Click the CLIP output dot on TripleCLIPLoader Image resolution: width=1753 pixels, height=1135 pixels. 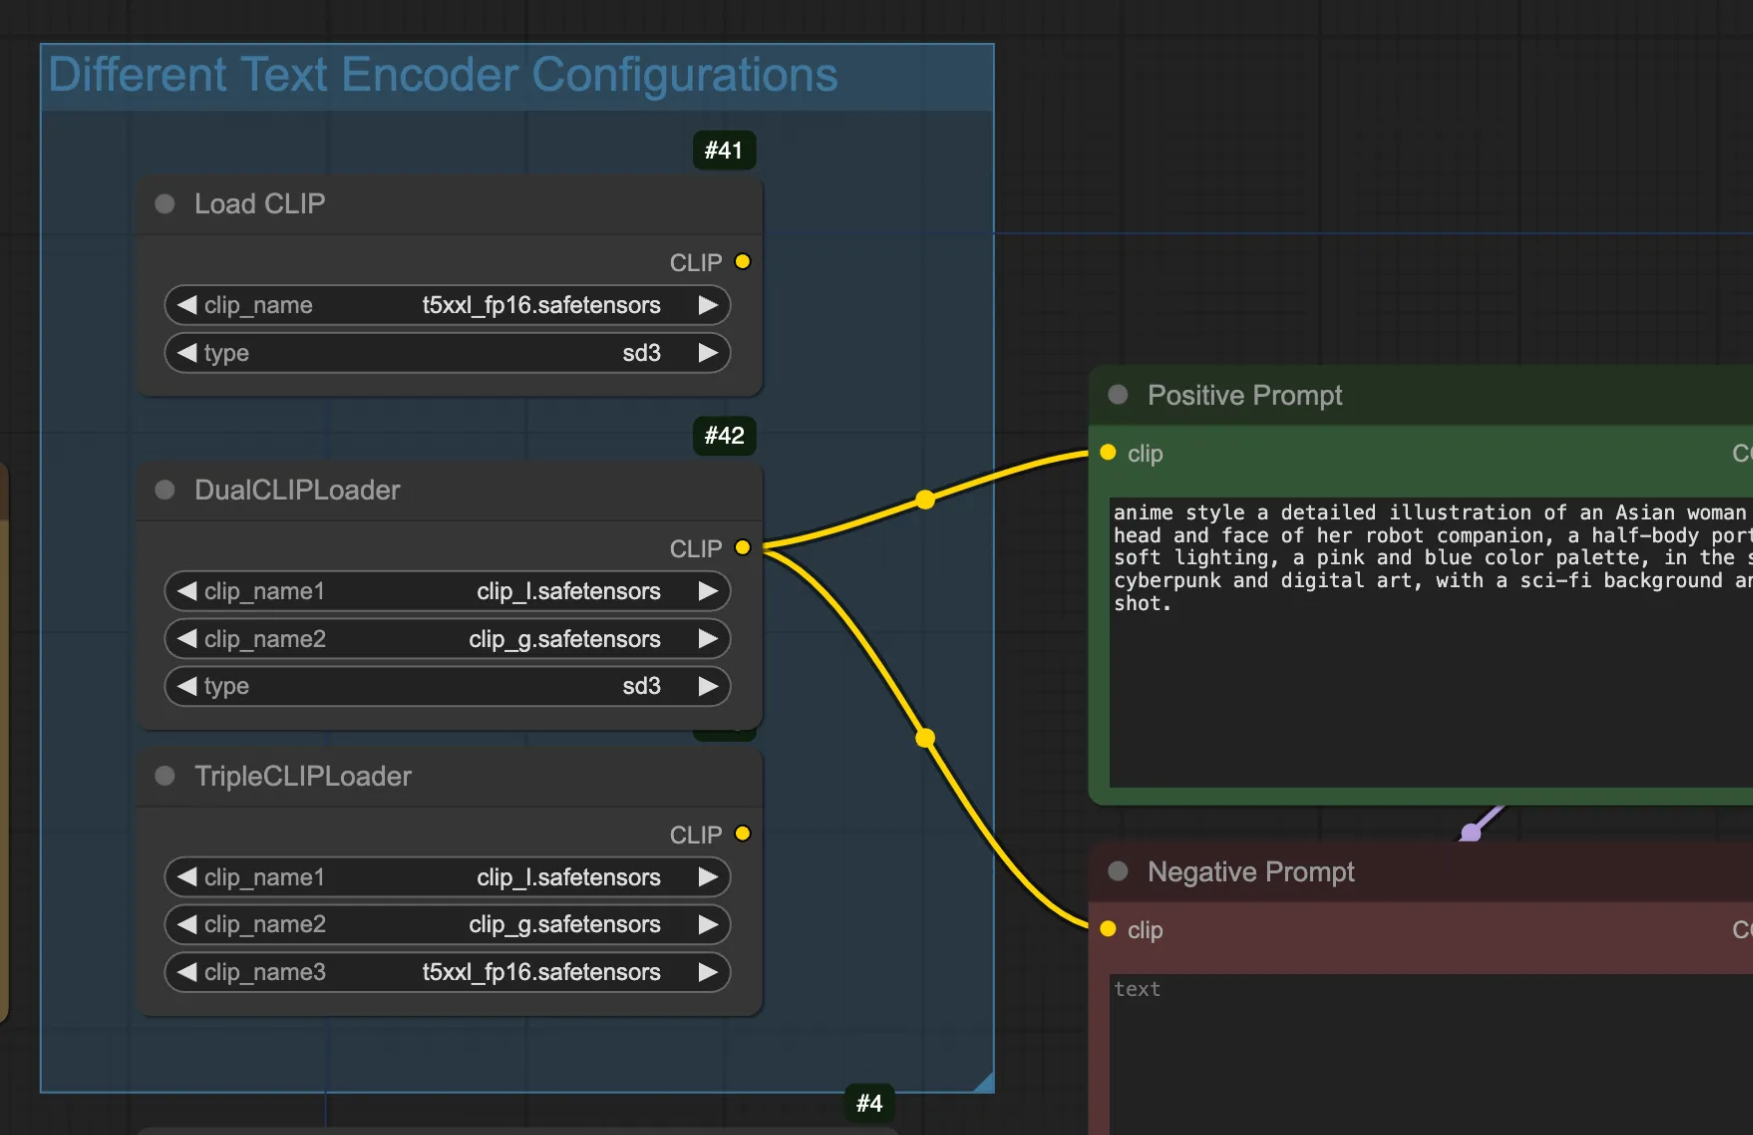tap(742, 833)
